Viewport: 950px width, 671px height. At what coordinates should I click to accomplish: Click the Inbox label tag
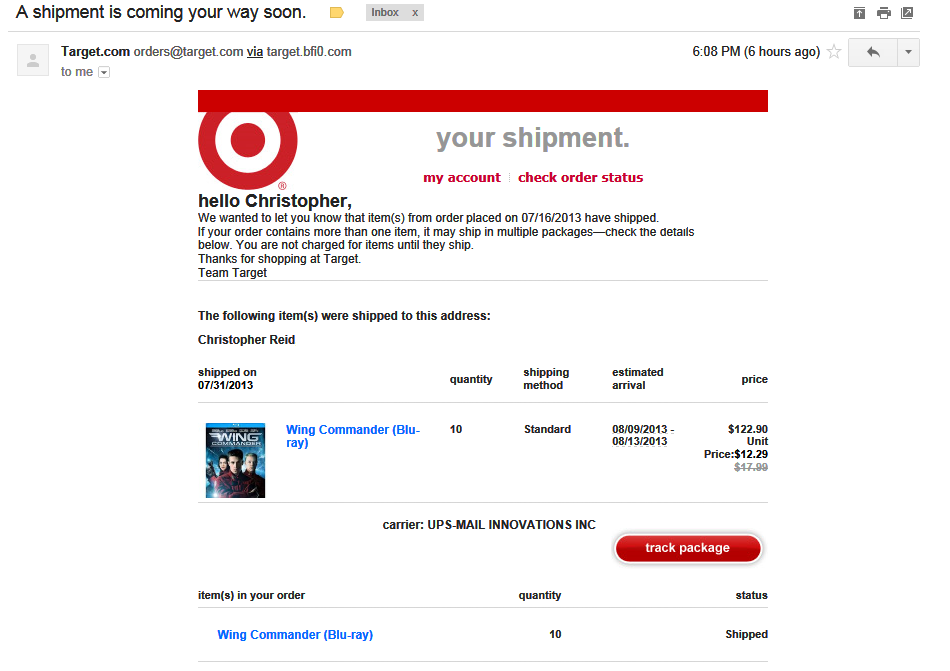point(385,13)
